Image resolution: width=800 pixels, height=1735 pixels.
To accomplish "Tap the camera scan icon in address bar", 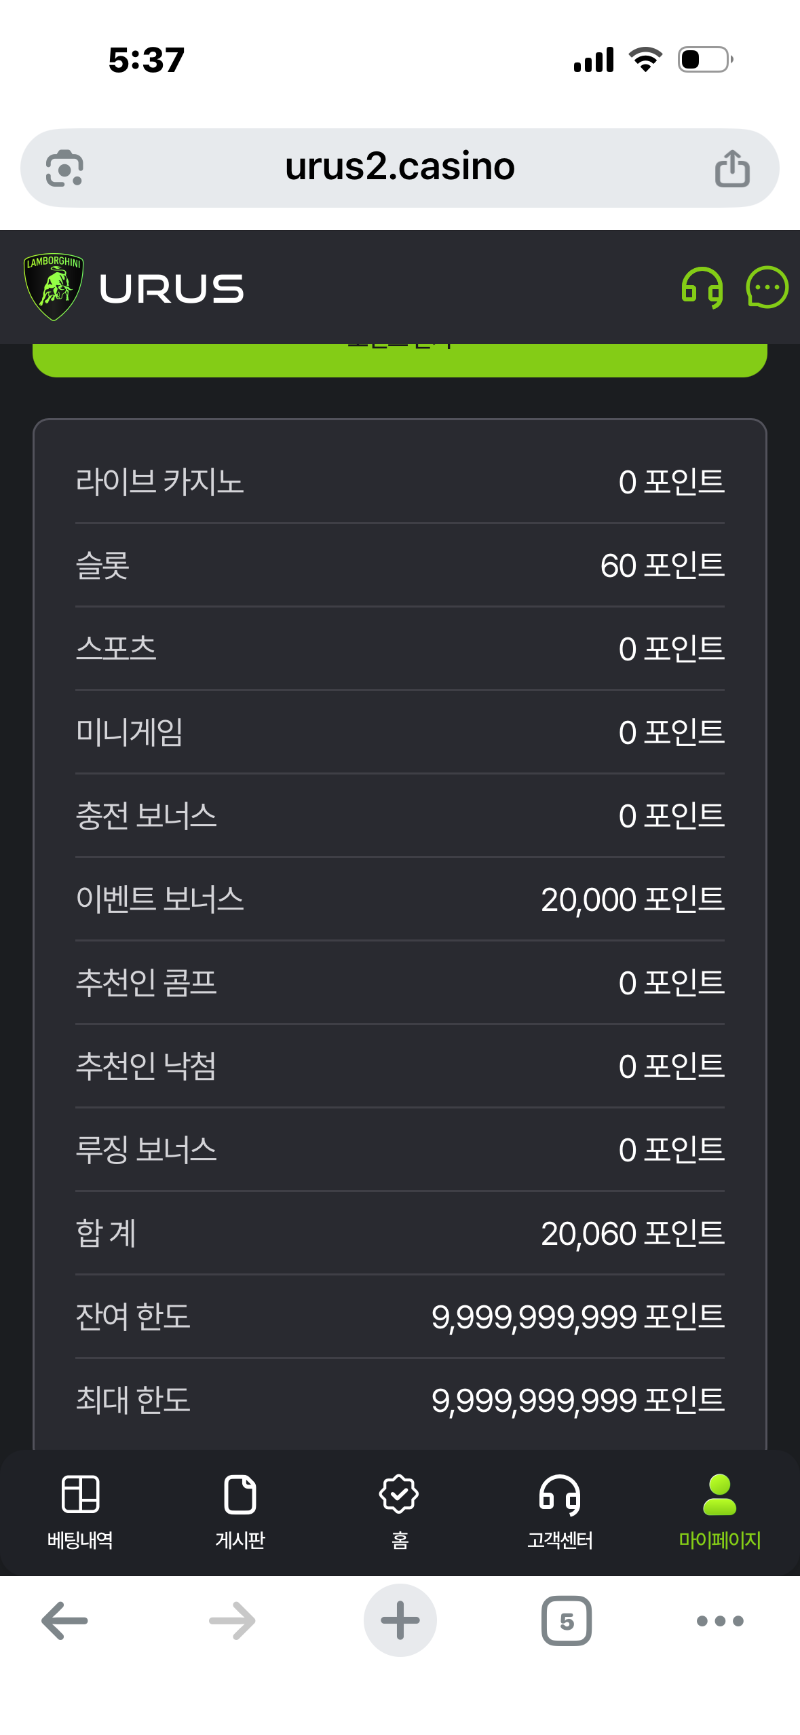I will [65, 168].
